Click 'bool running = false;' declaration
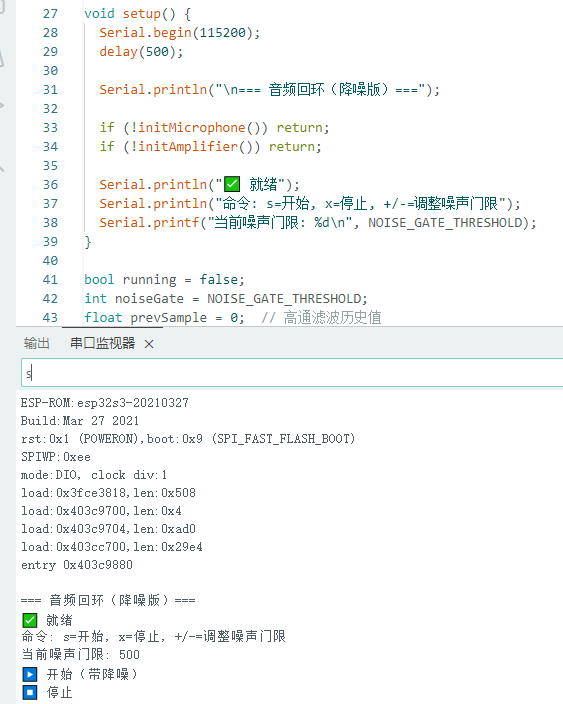 click(x=164, y=280)
